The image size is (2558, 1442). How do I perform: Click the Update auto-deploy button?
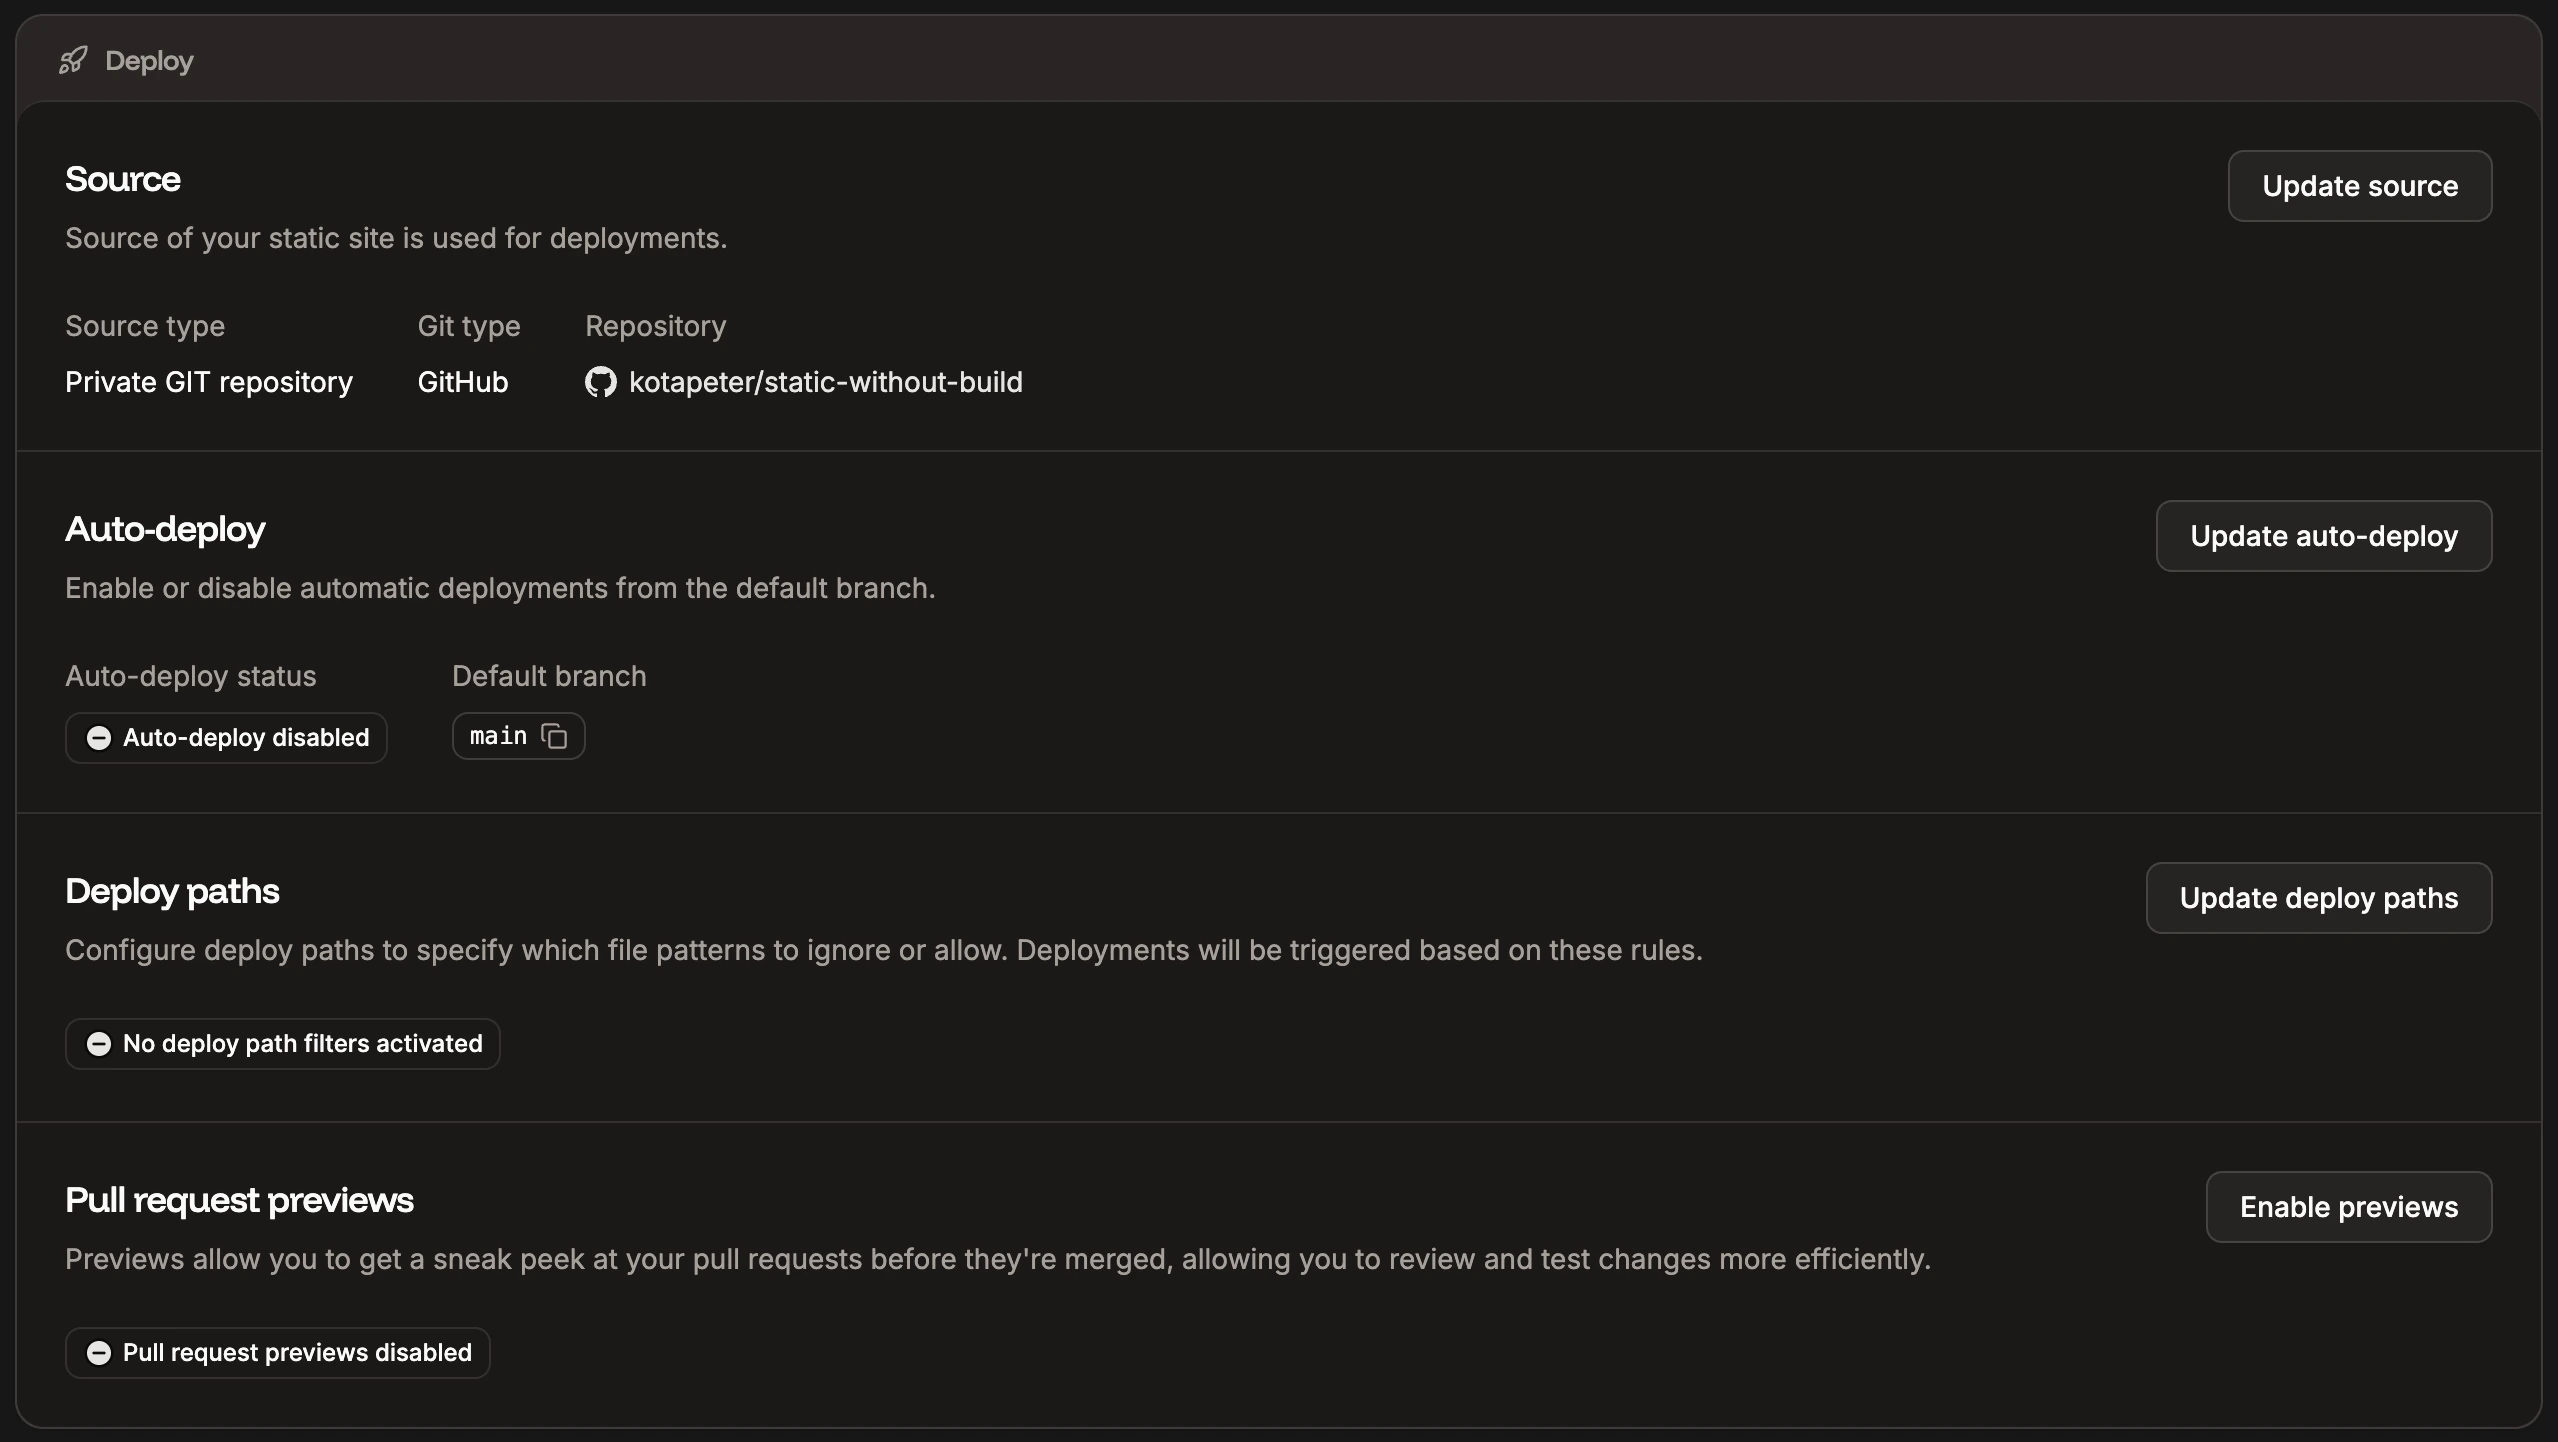click(2322, 536)
